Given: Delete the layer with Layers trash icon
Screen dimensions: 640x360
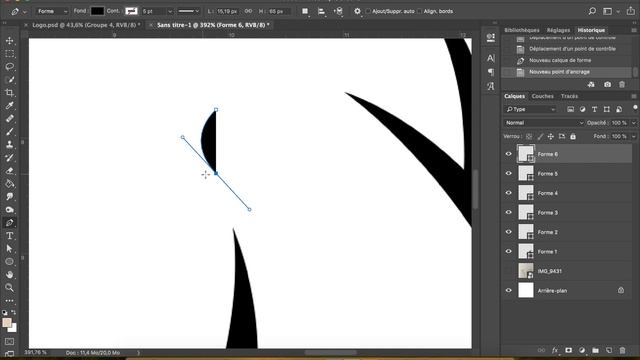Looking at the screenshot, I should pos(622,350).
